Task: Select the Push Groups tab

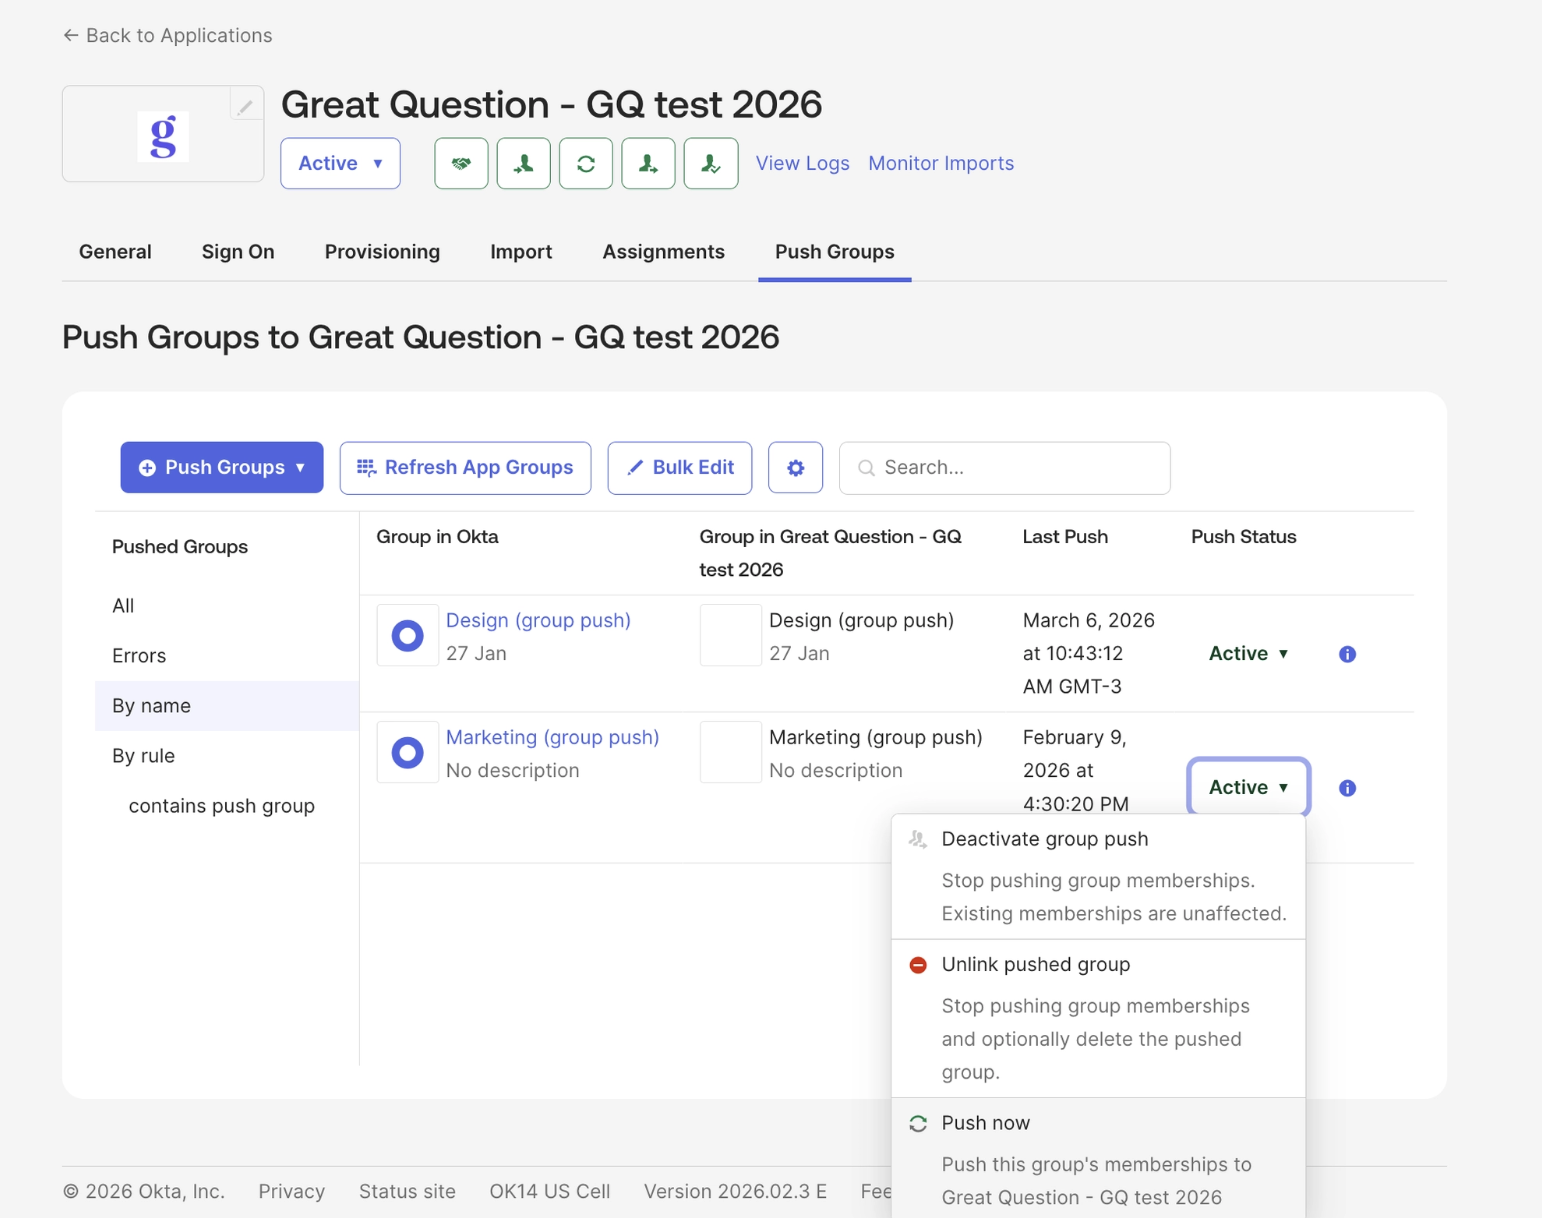Action: click(x=835, y=252)
